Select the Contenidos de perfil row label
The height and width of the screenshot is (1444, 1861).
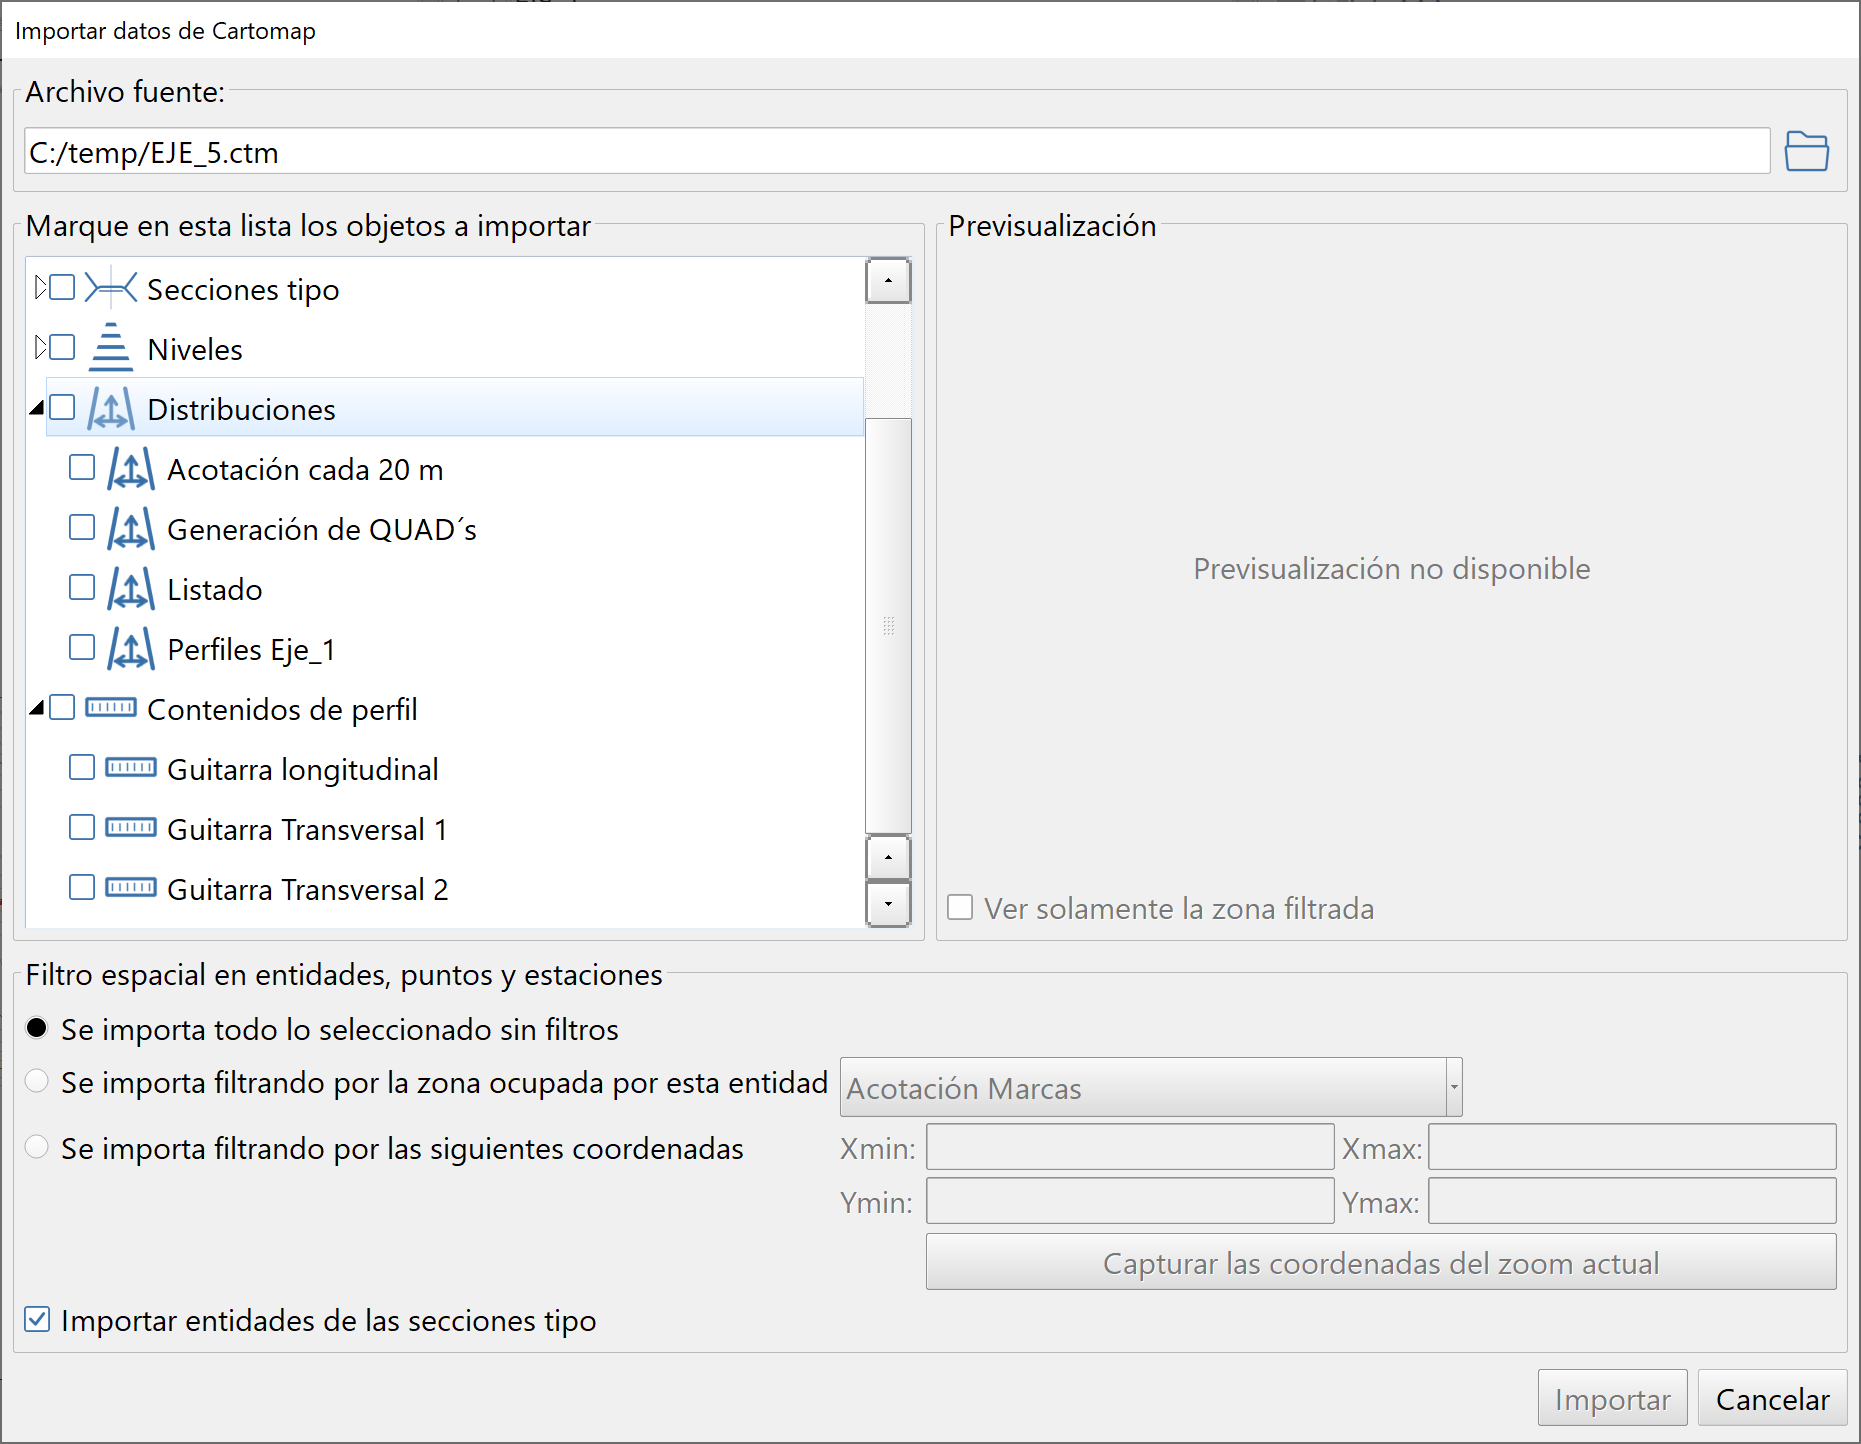click(282, 709)
